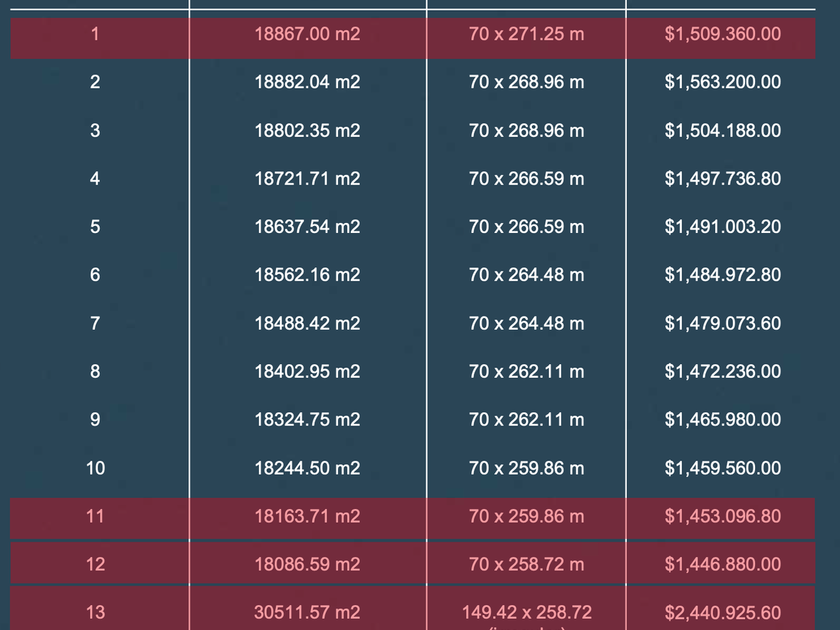Viewport: 840px width, 630px height.
Task: Select the price $1,453.096.80
Action: click(x=723, y=516)
